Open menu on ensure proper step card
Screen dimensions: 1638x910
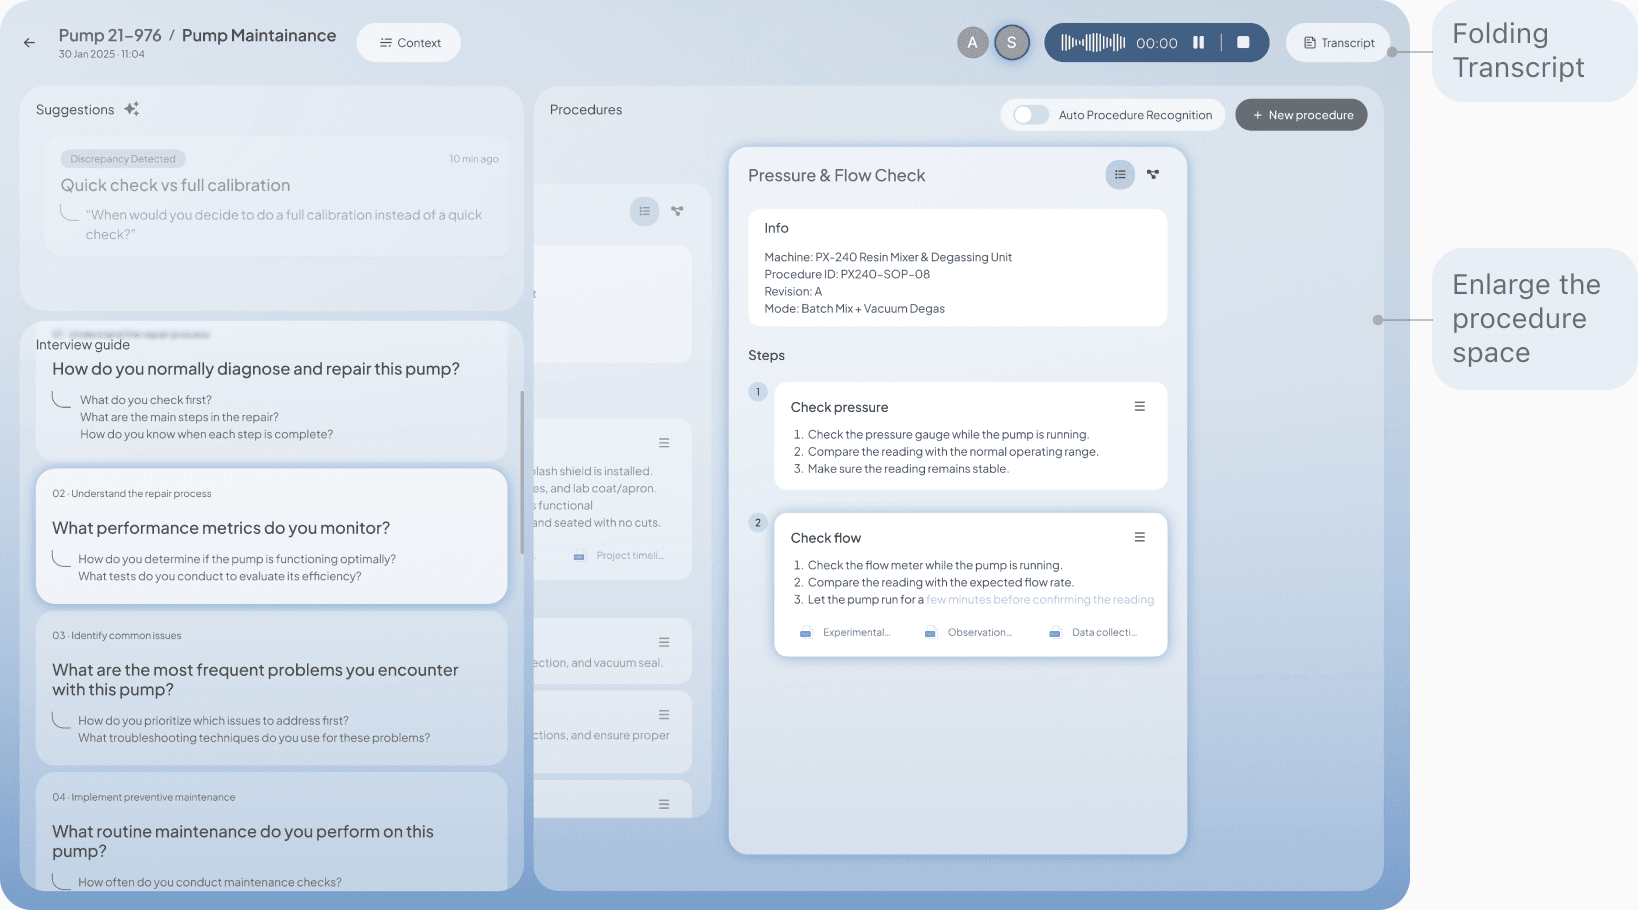664,715
